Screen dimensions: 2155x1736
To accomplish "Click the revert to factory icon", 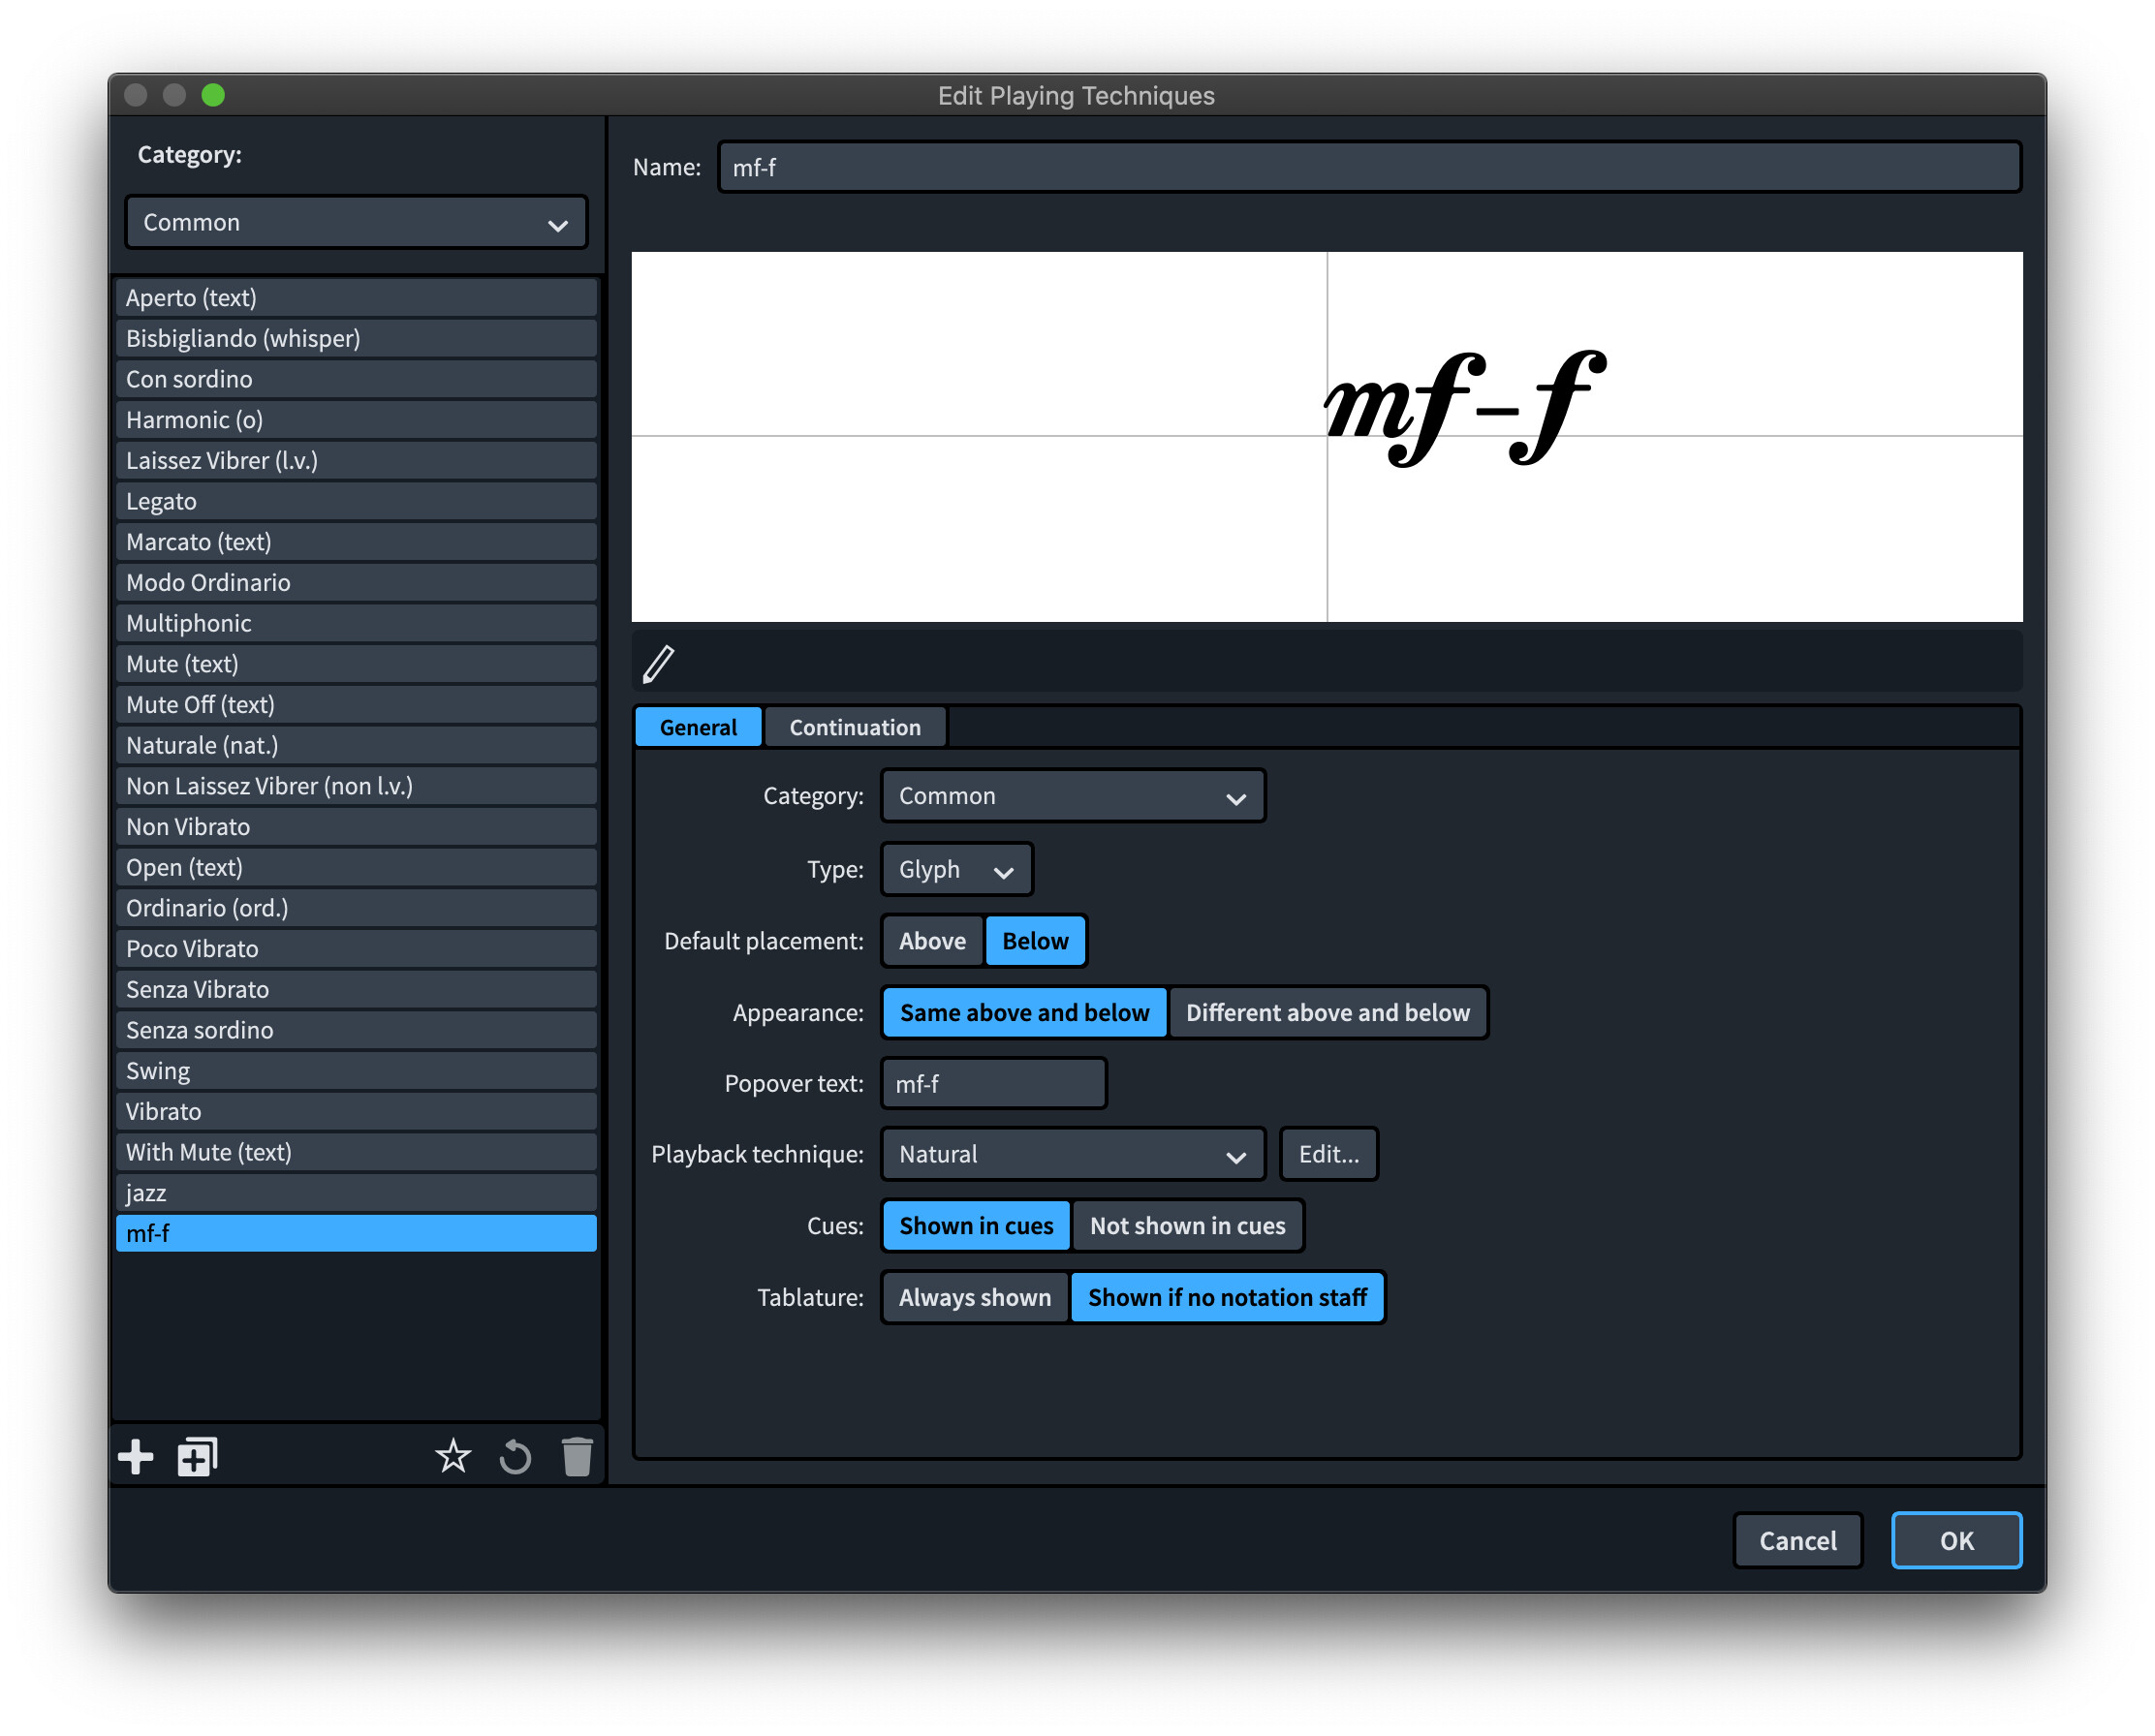I will point(515,1457).
